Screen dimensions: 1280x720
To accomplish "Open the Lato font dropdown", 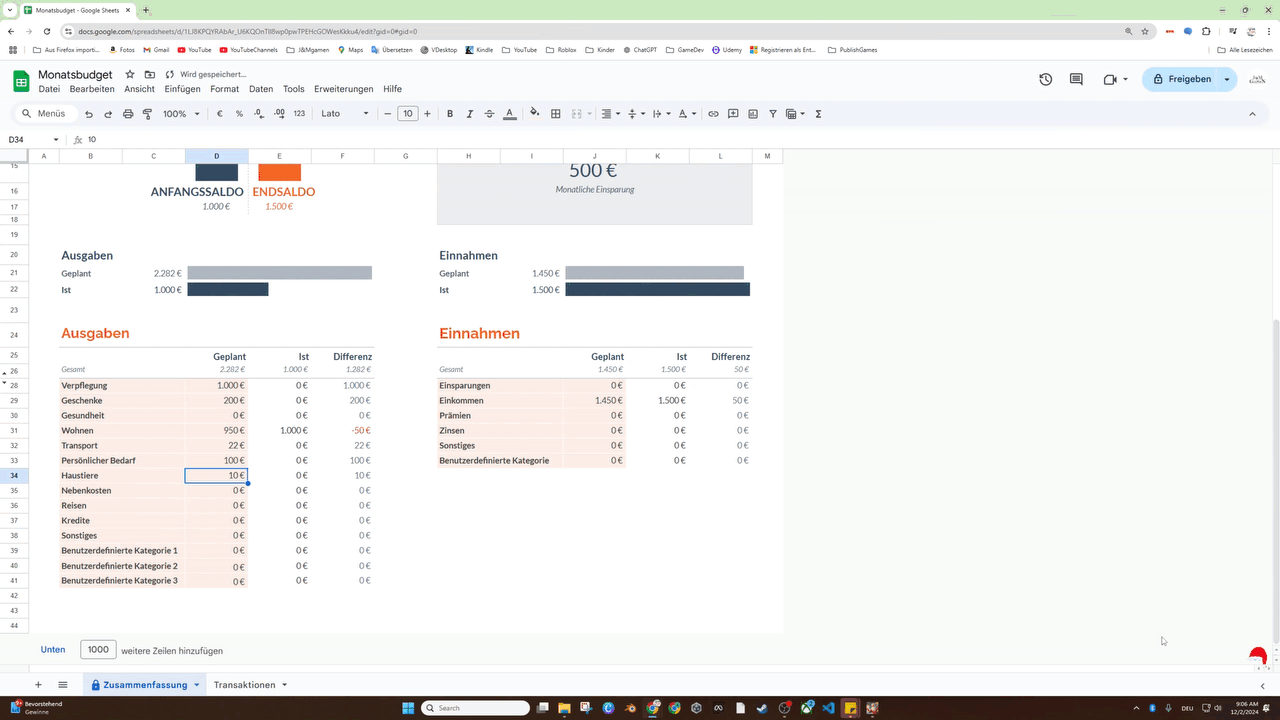I will (x=345, y=114).
